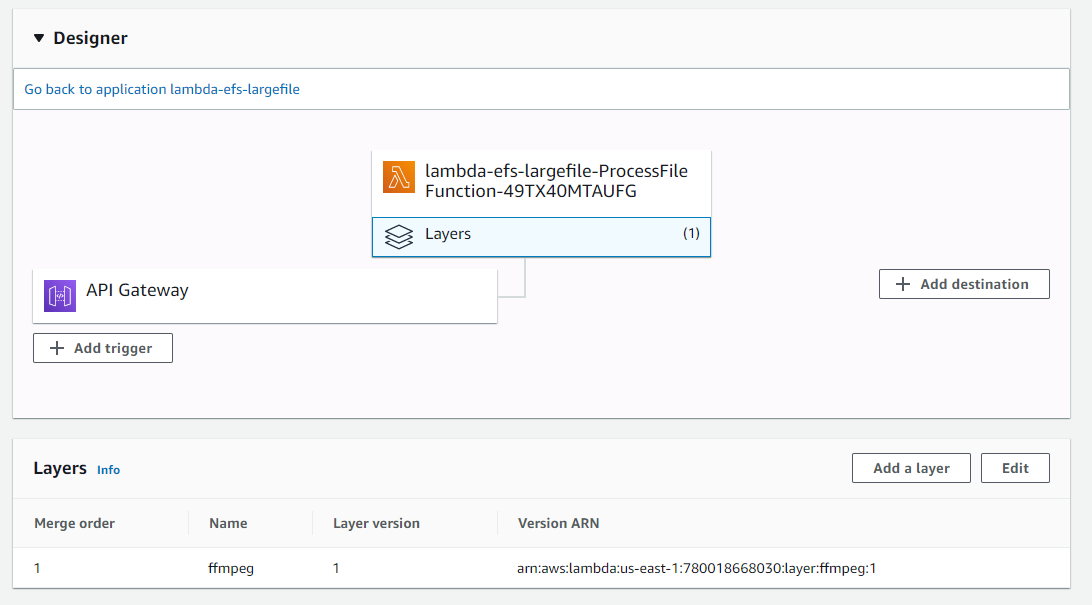Click the Layers stack icon under the function

tap(399, 236)
